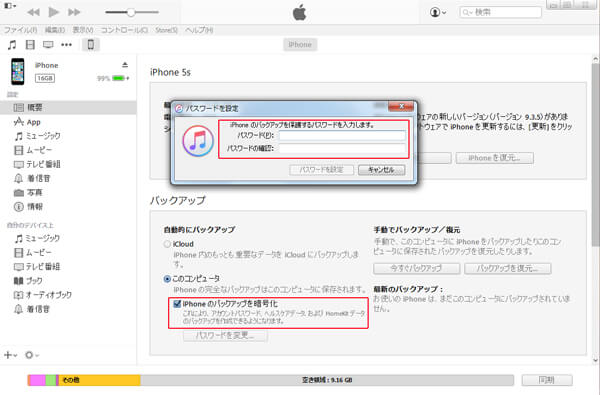Click the 同期 sync button
The height and width of the screenshot is (395, 600).
pyautogui.click(x=547, y=380)
